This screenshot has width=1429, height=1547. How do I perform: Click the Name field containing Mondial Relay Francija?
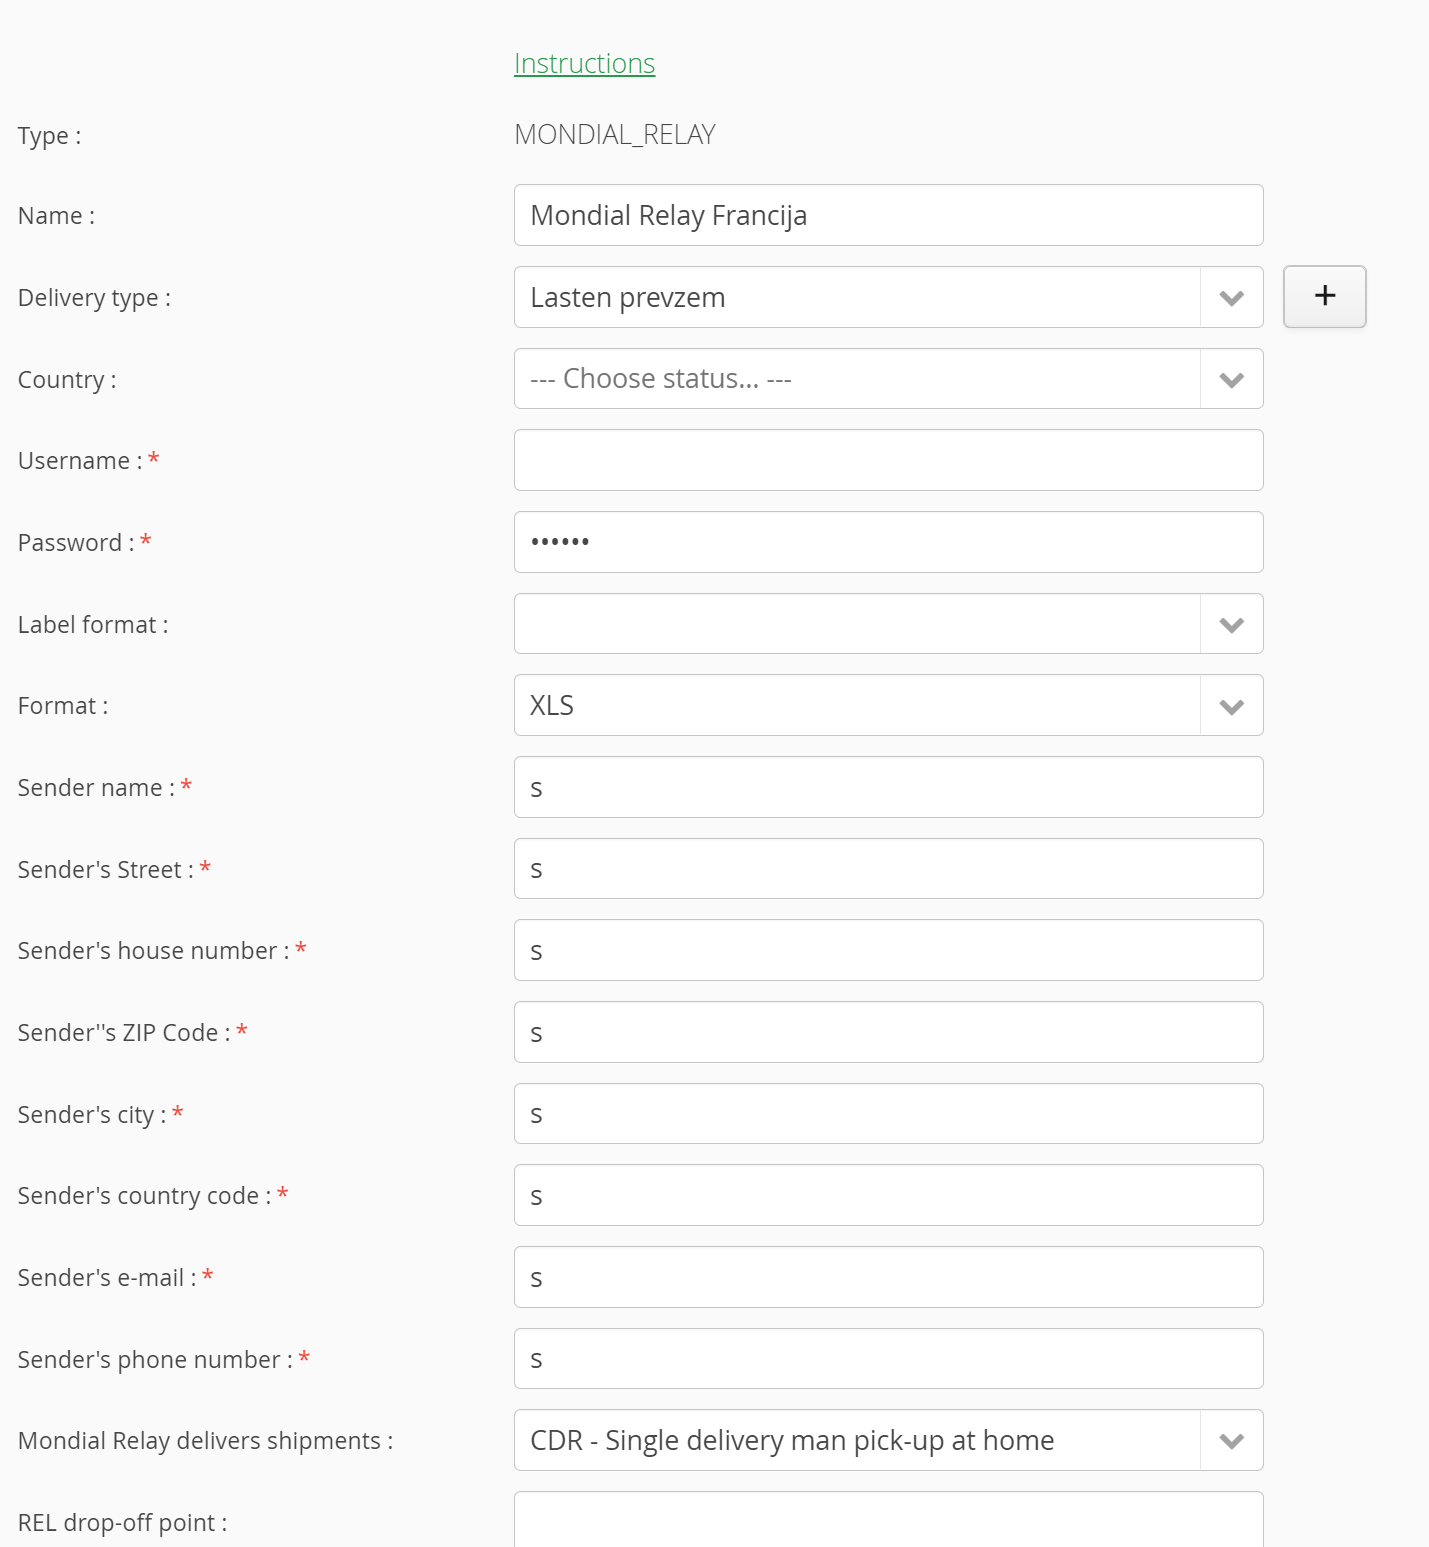889,215
